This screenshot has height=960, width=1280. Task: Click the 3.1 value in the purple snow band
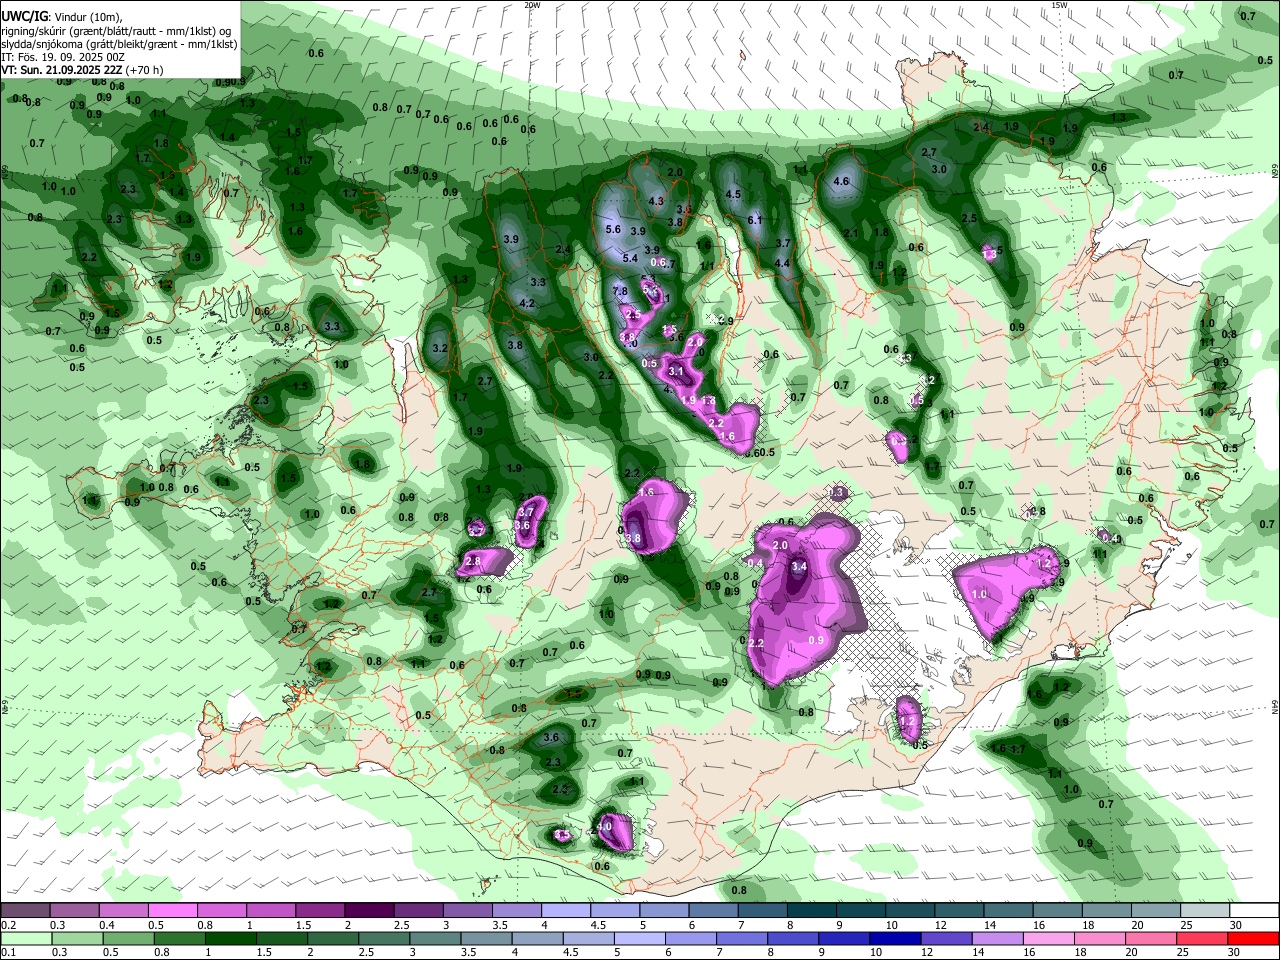coord(676,372)
